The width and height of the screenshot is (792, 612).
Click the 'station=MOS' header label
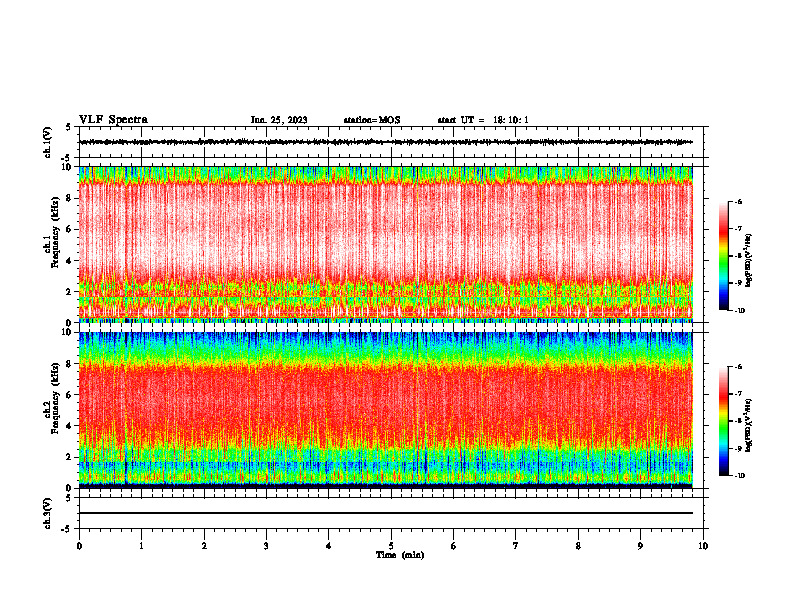tap(372, 120)
